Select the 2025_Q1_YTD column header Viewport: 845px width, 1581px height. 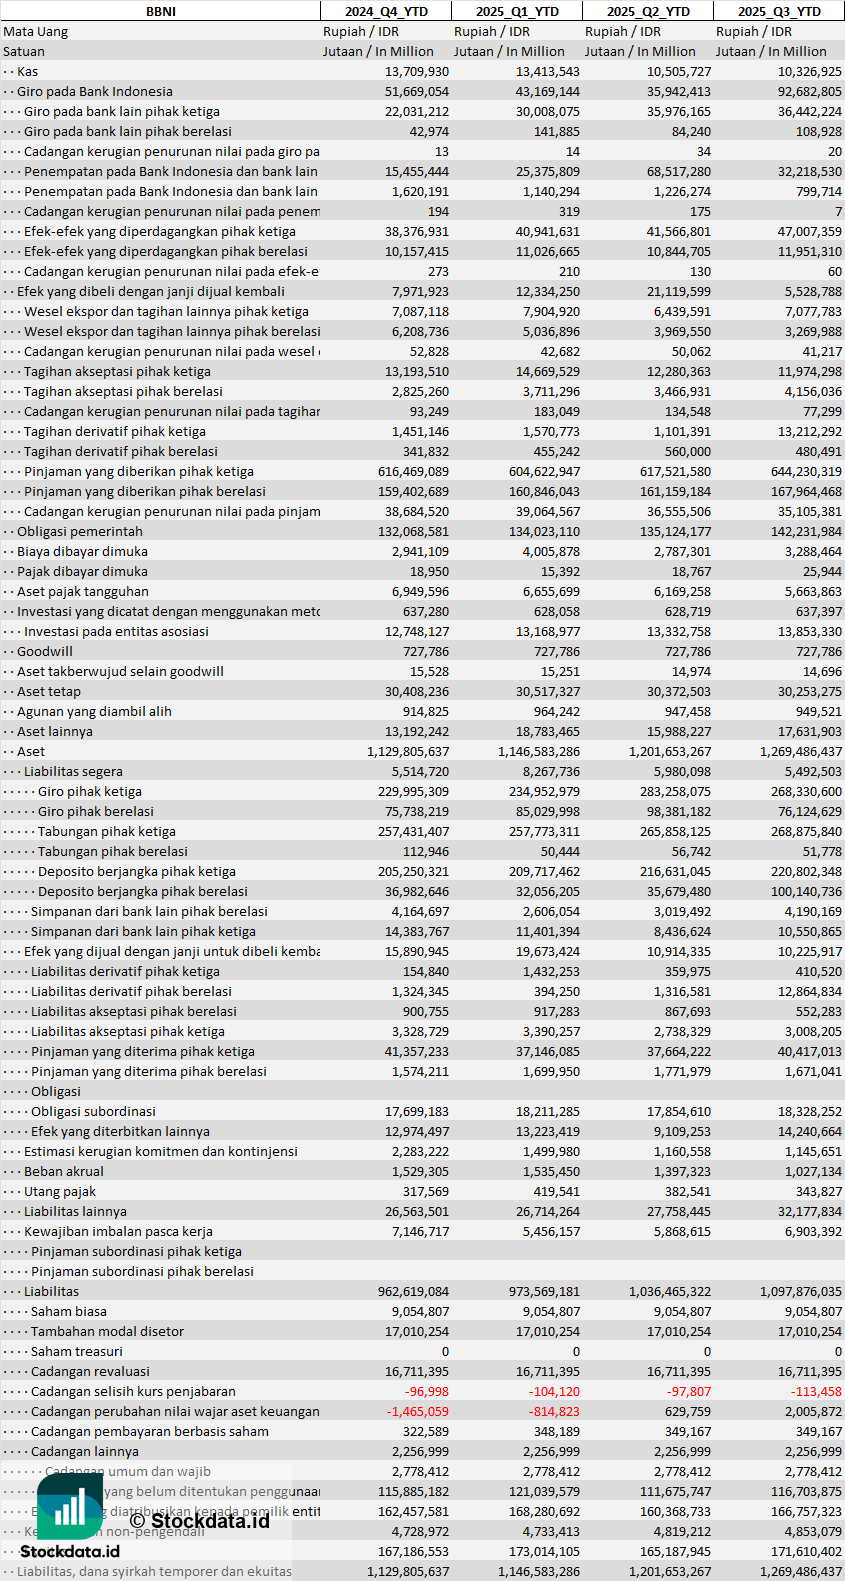click(517, 11)
